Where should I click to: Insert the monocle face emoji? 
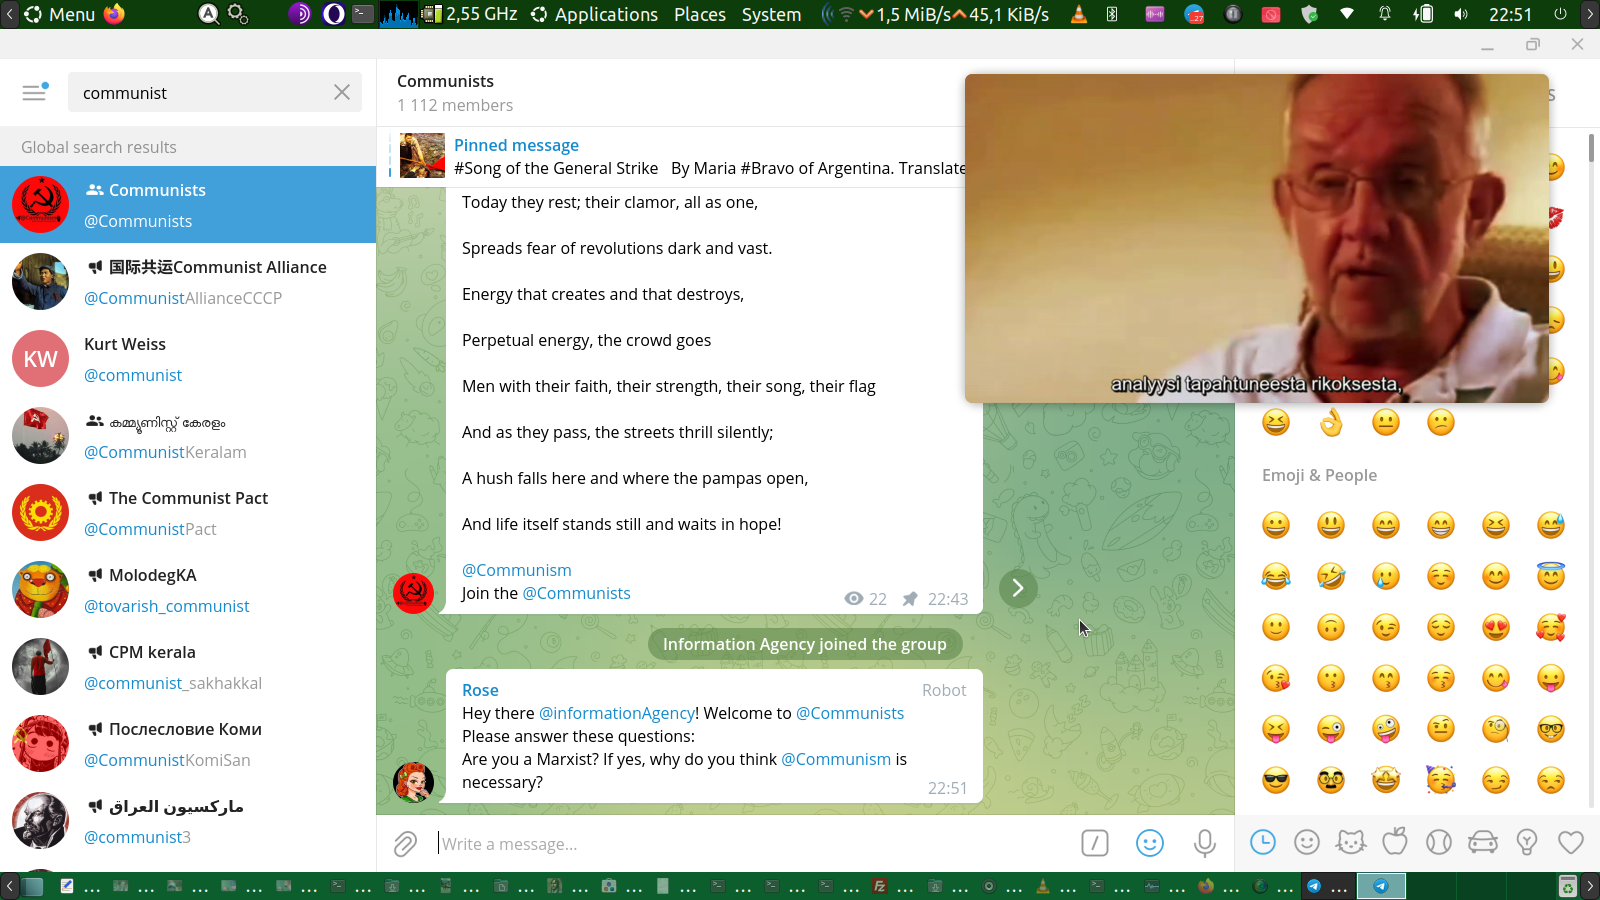tap(1496, 729)
